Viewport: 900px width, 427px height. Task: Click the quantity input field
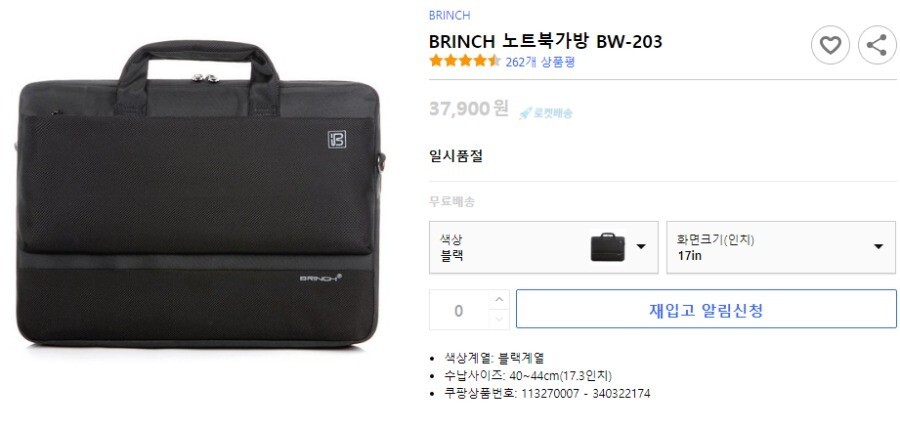459,310
